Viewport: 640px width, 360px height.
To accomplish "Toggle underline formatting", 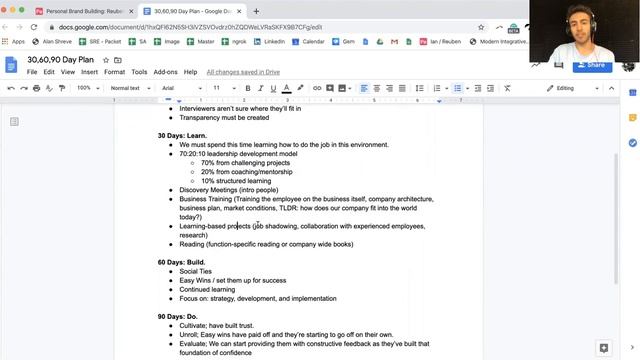I will [x=273, y=88].
